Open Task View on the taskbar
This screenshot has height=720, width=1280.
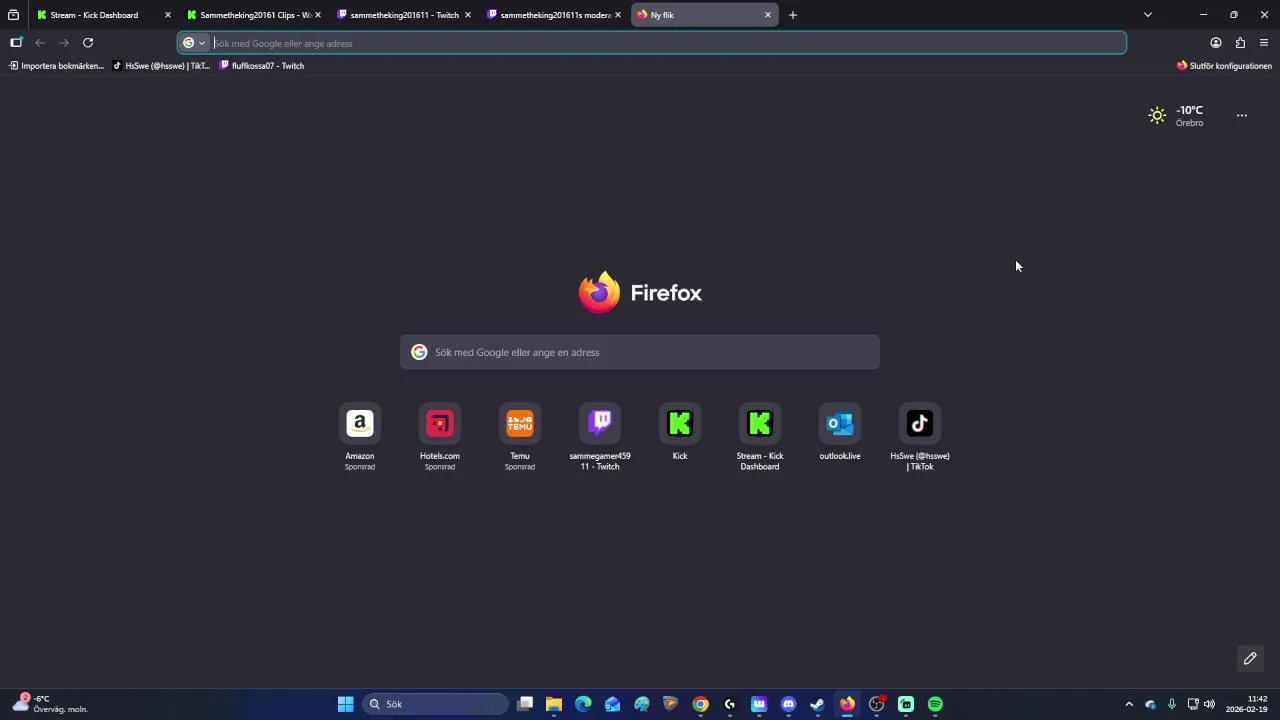(x=525, y=704)
